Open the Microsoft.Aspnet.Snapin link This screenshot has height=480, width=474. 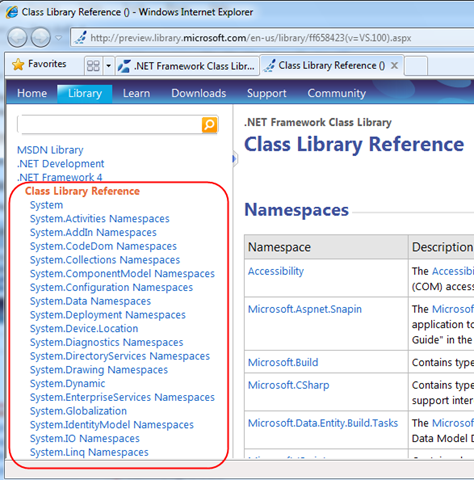click(x=305, y=309)
